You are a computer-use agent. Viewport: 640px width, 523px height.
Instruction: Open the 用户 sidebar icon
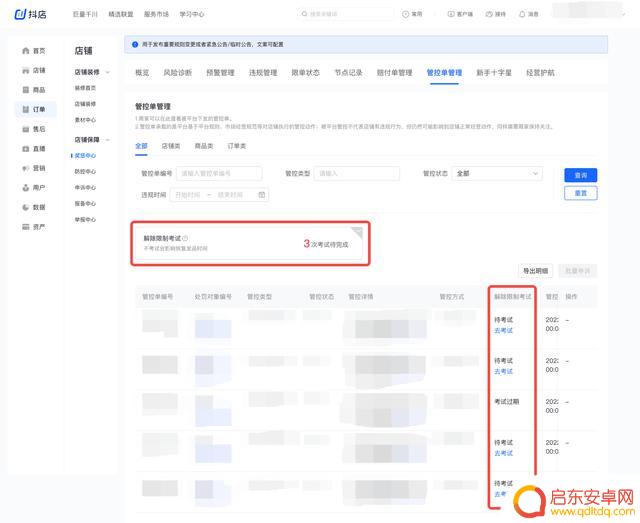(x=26, y=188)
